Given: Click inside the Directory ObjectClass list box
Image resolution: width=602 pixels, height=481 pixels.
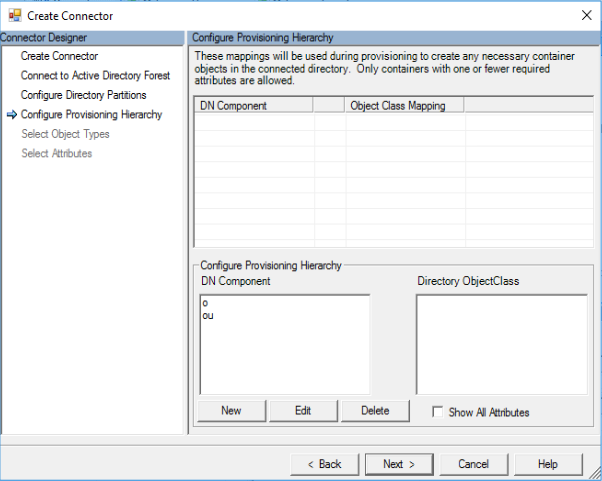Looking at the screenshot, I should click(501, 343).
